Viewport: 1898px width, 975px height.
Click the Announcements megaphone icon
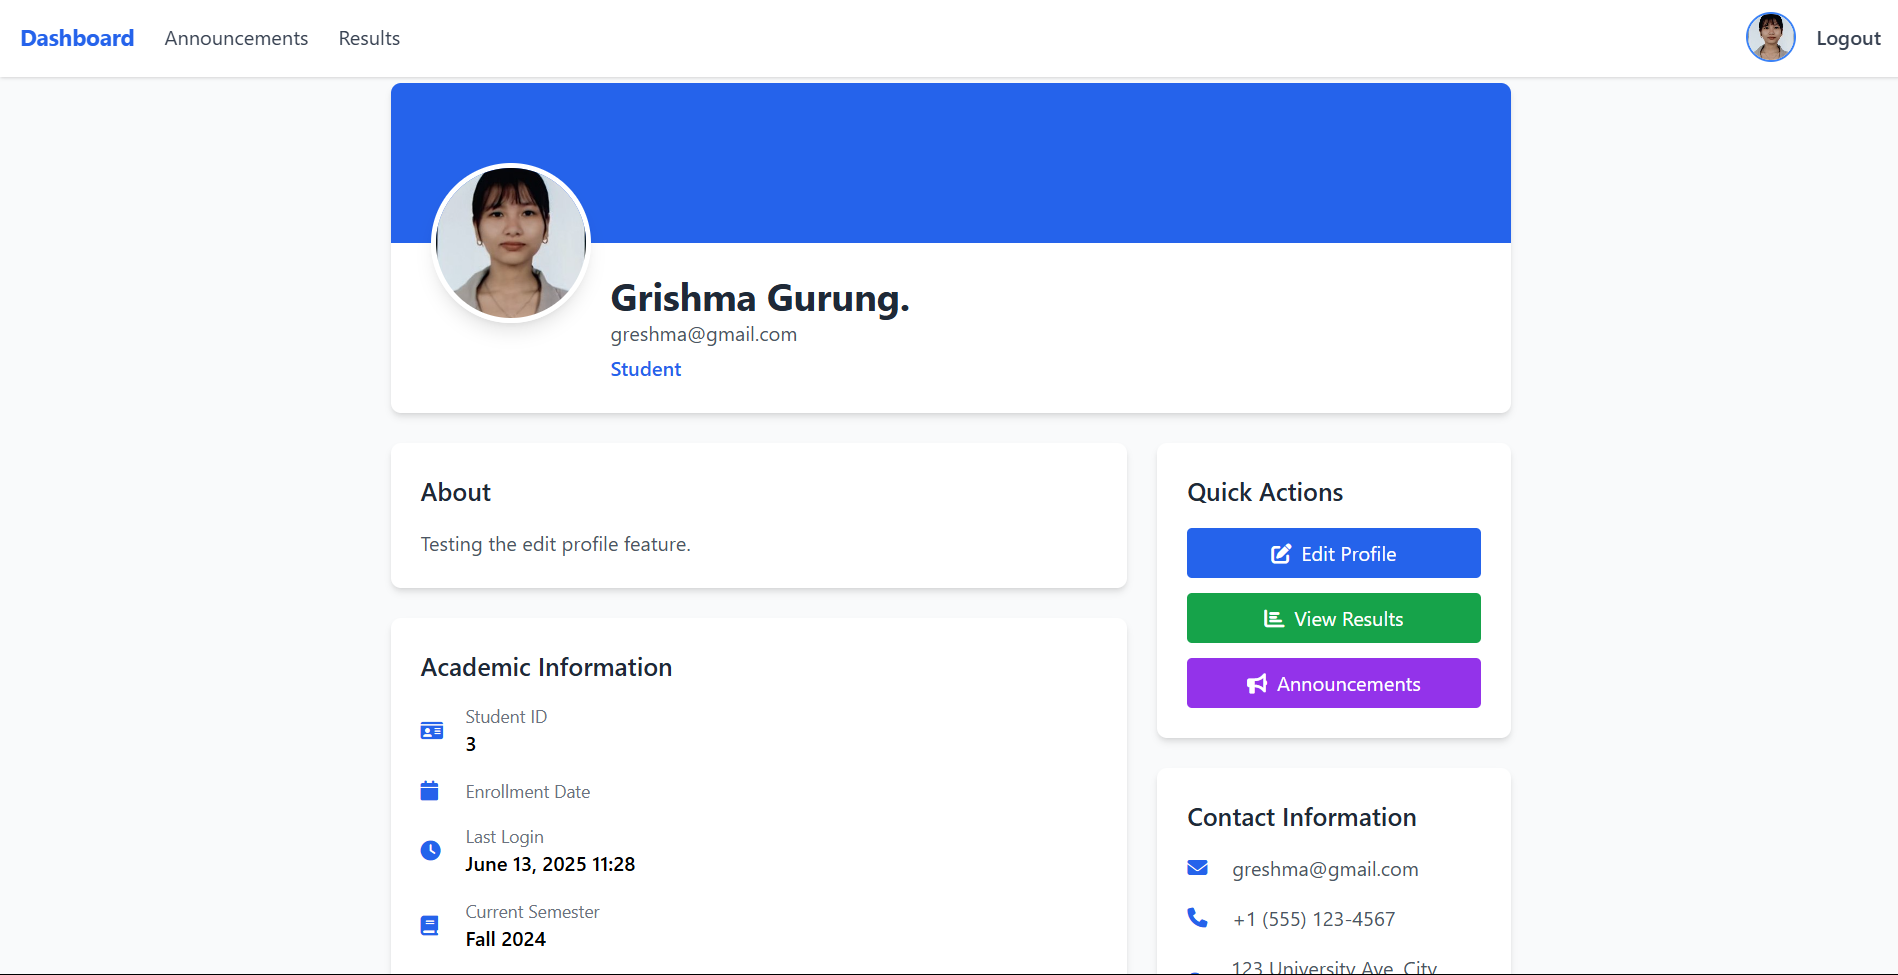point(1257,683)
